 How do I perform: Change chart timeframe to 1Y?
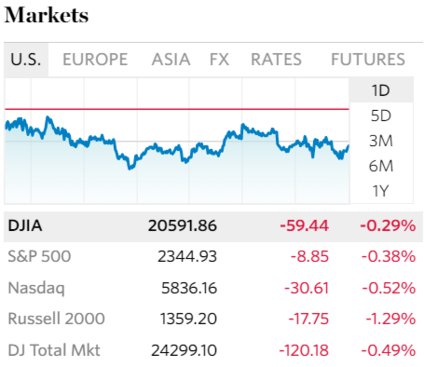coord(381,191)
